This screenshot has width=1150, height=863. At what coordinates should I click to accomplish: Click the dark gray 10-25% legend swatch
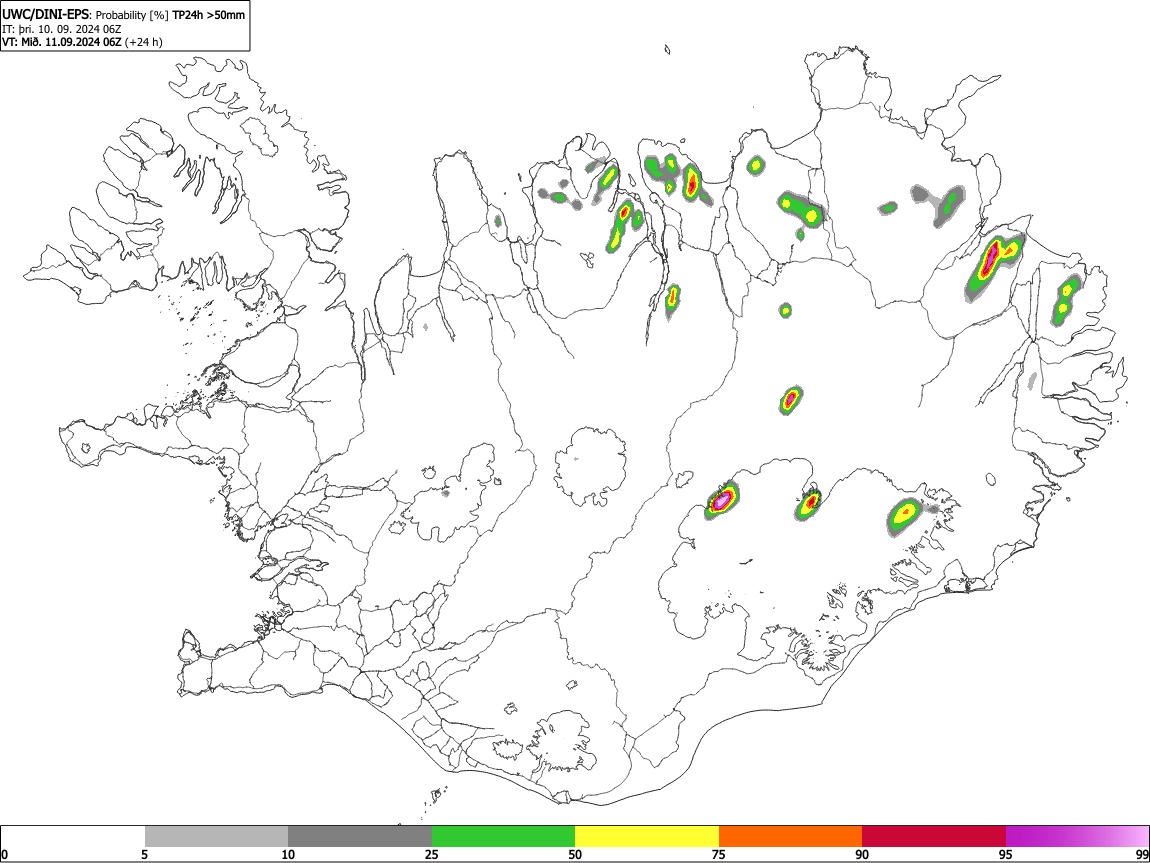[x=360, y=836]
